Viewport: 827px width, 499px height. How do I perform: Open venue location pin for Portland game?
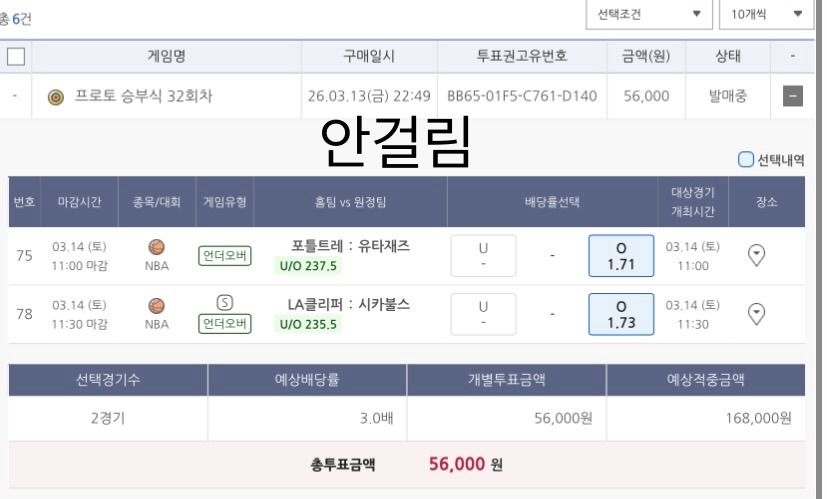[757, 256]
